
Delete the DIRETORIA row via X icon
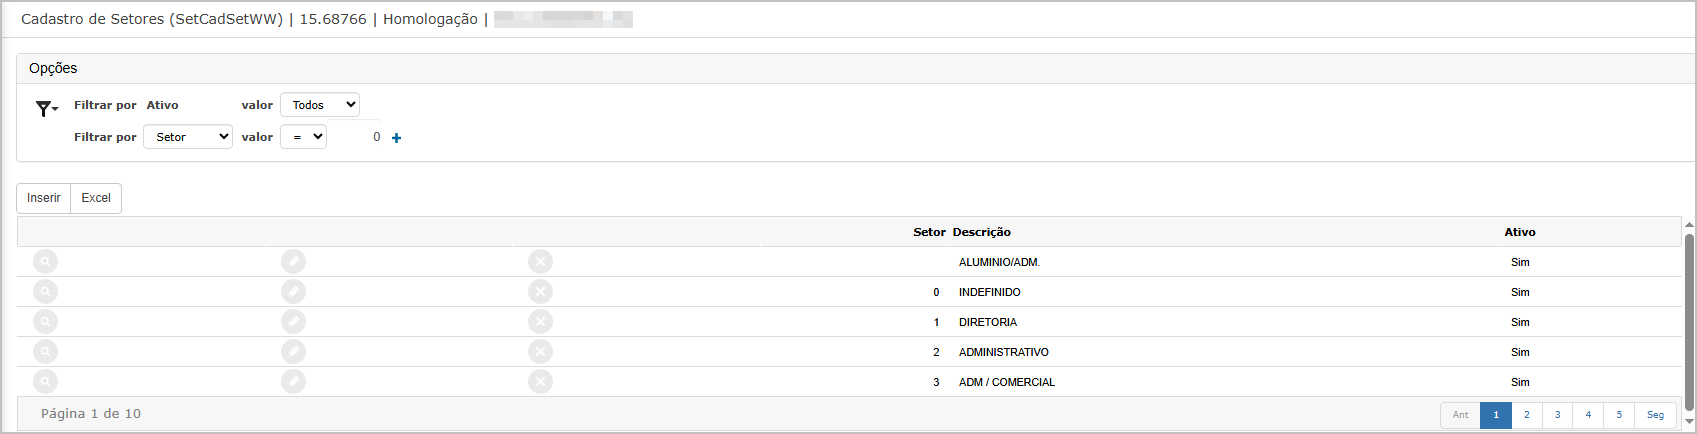(540, 322)
